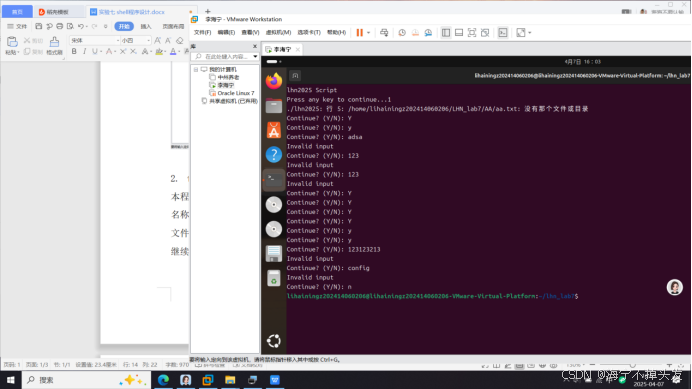Open VMware 文件(F) menu

tap(202, 33)
